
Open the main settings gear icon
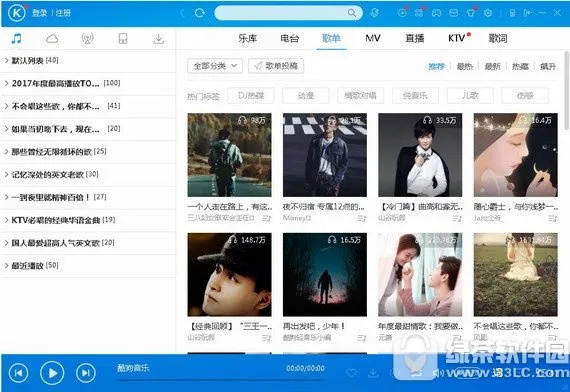coord(488,13)
